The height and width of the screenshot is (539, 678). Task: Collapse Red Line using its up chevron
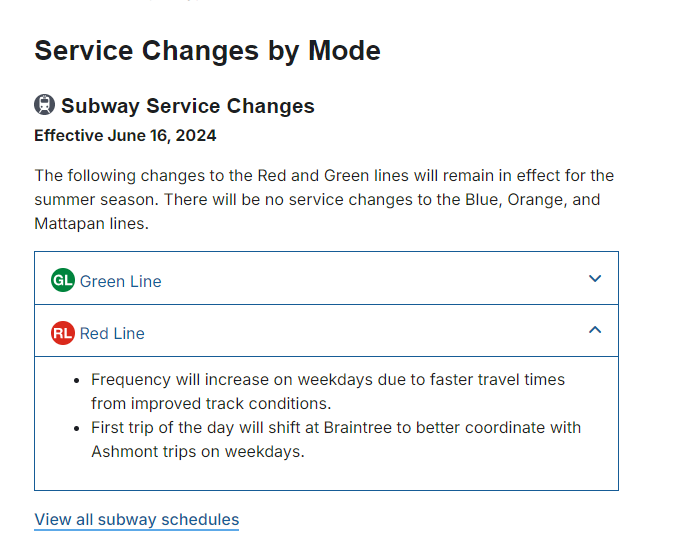(595, 330)
